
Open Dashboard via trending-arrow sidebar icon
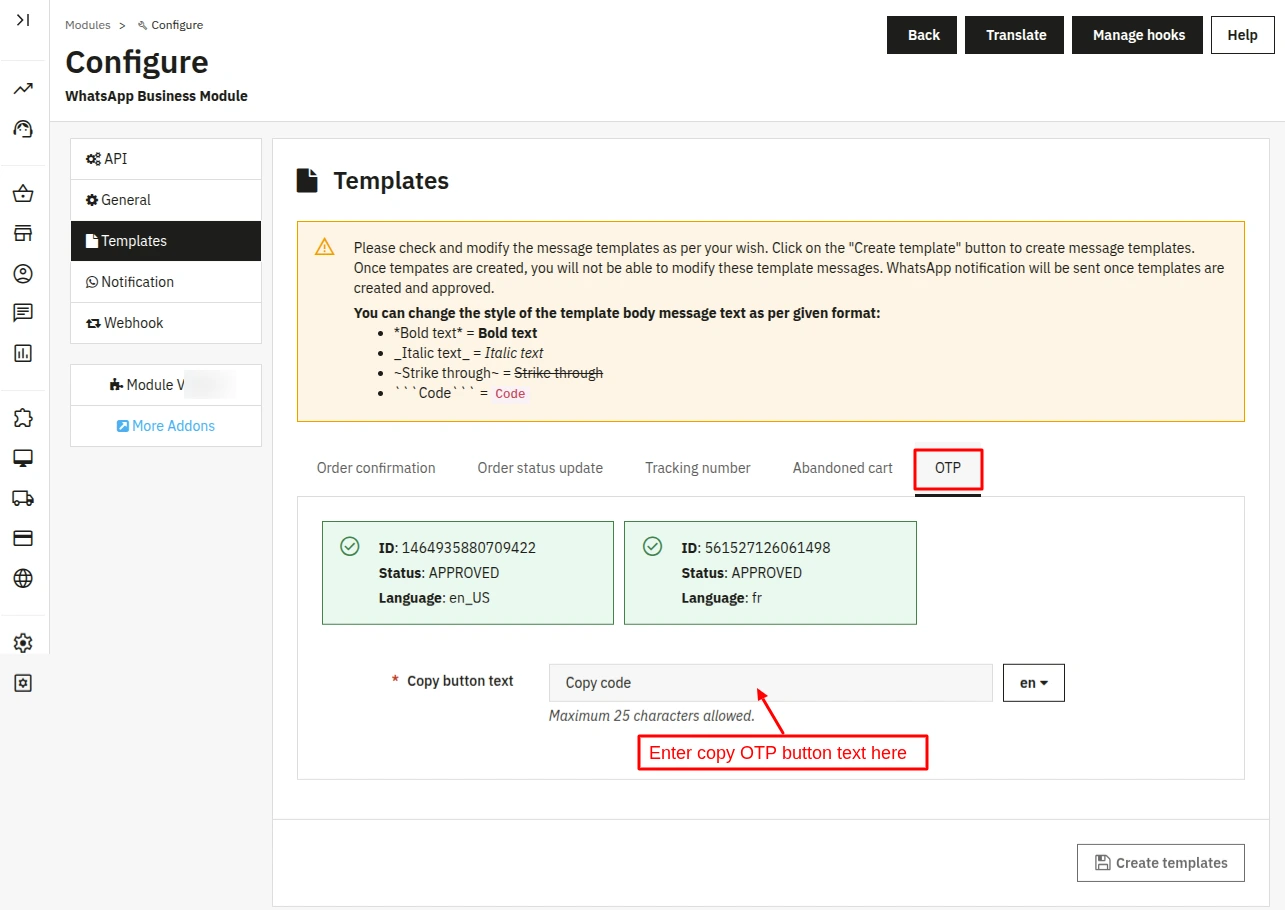coord(23,89)
